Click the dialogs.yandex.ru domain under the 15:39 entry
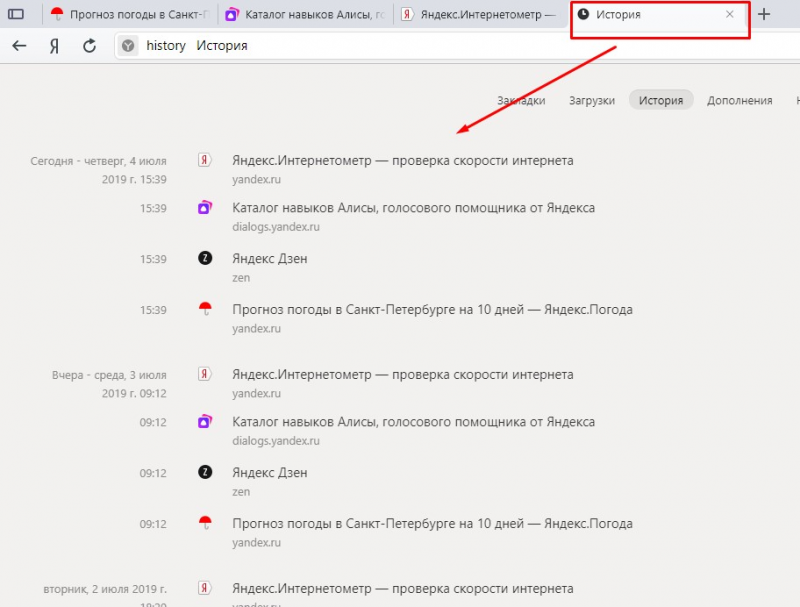 pyautogui.click(x=276, y=227)
